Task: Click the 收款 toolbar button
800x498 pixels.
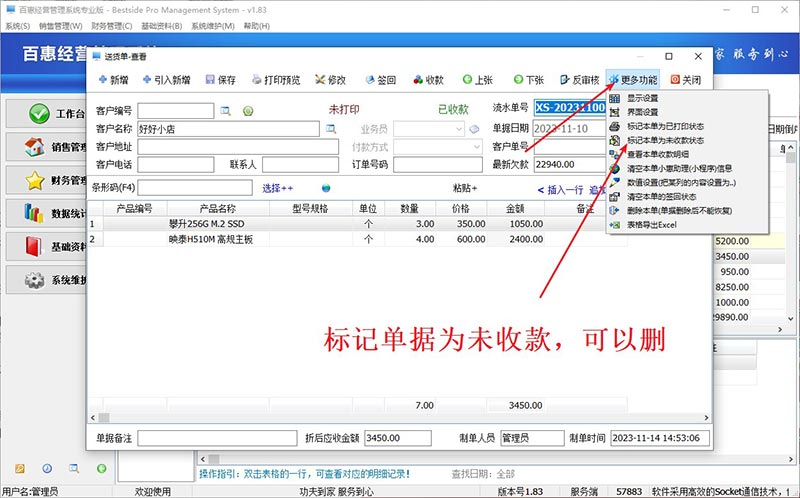Action: pyautogui.click(x=429, y=80)
